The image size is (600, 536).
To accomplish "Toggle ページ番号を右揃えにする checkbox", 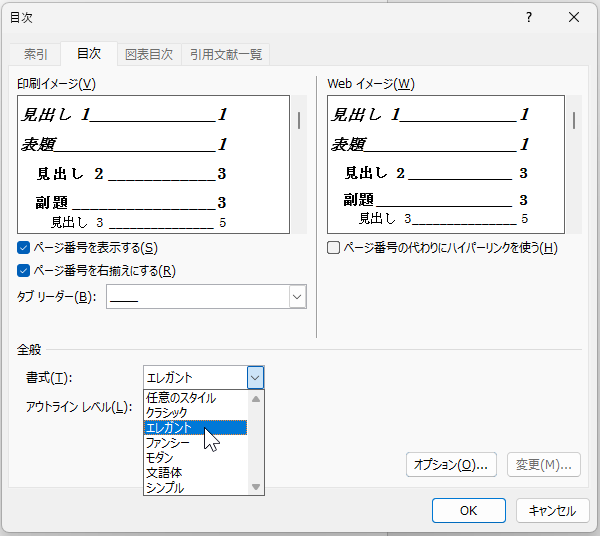I will [x=23, y=271].
